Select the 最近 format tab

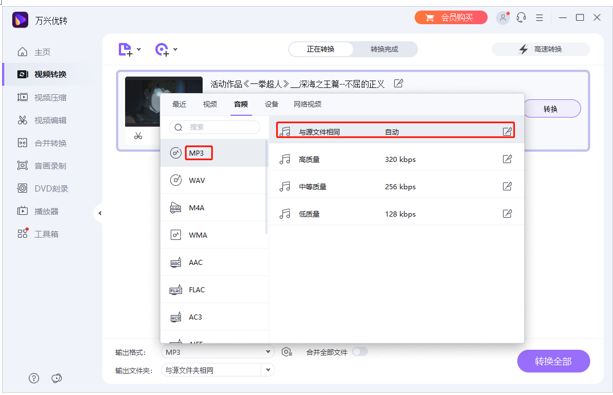179,104
